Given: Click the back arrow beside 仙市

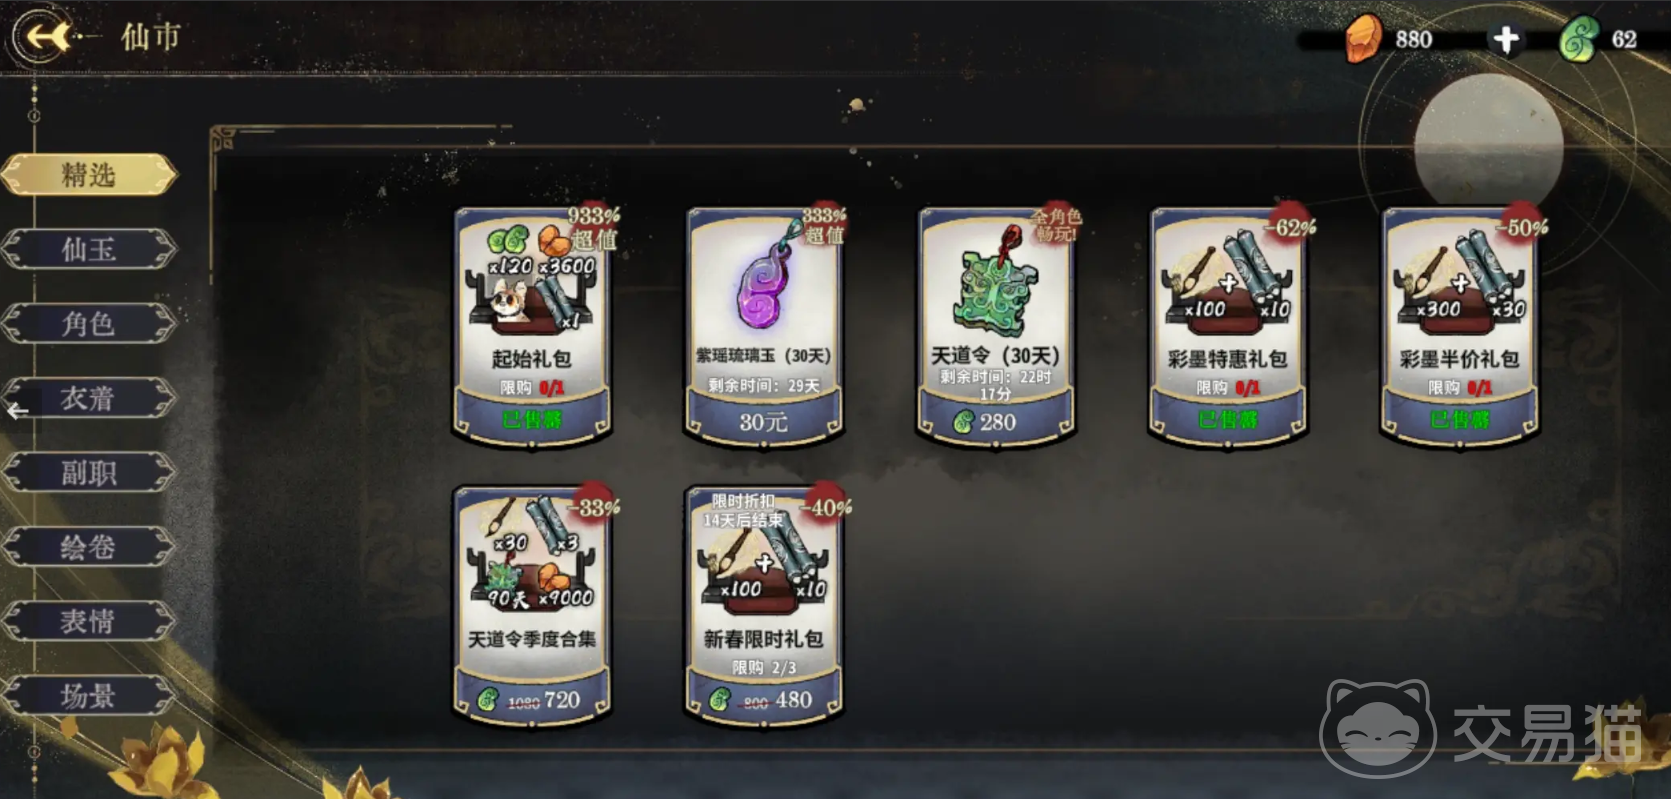Looking at the screenshot, I should (x=46, y=37).
